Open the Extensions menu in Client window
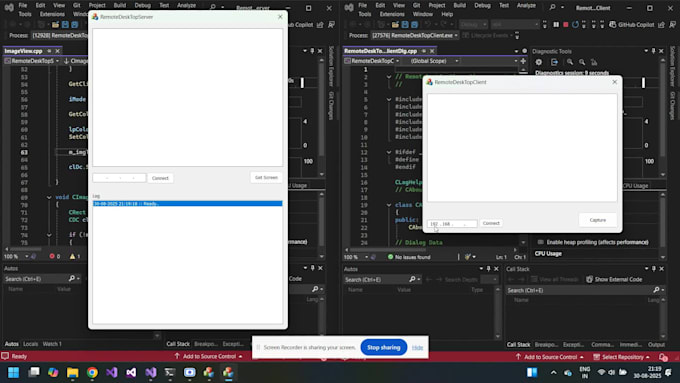This screenshot has width=680, height=383. [x=392, y=14]
